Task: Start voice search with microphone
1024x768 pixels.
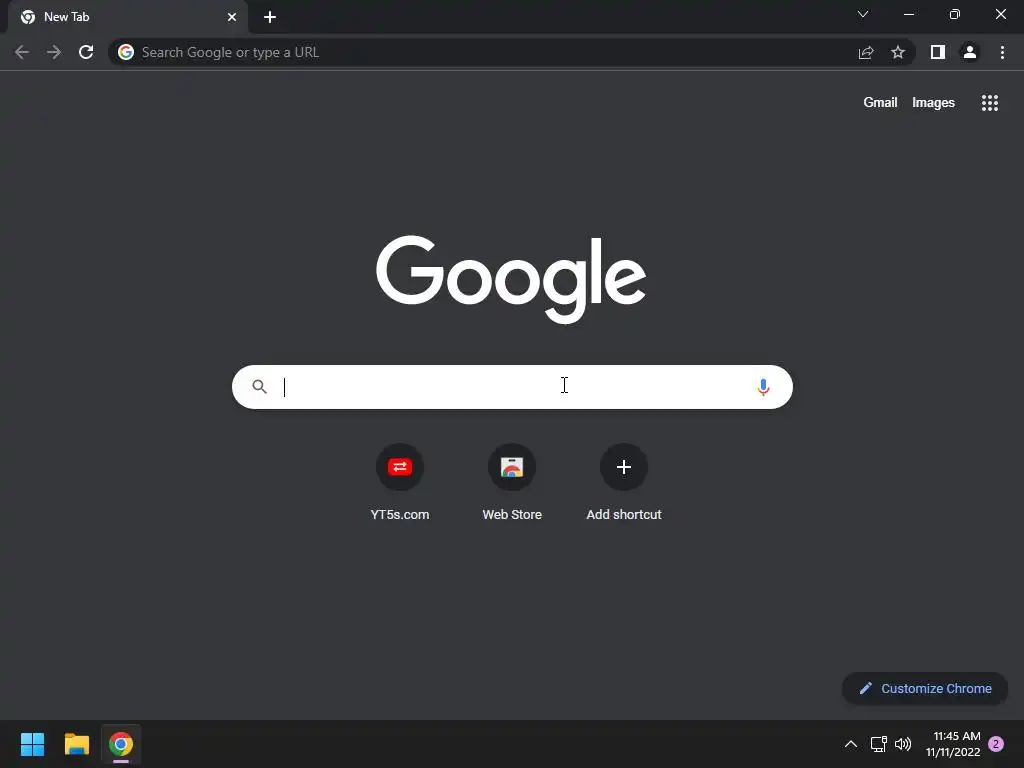Action: (763, 387)
